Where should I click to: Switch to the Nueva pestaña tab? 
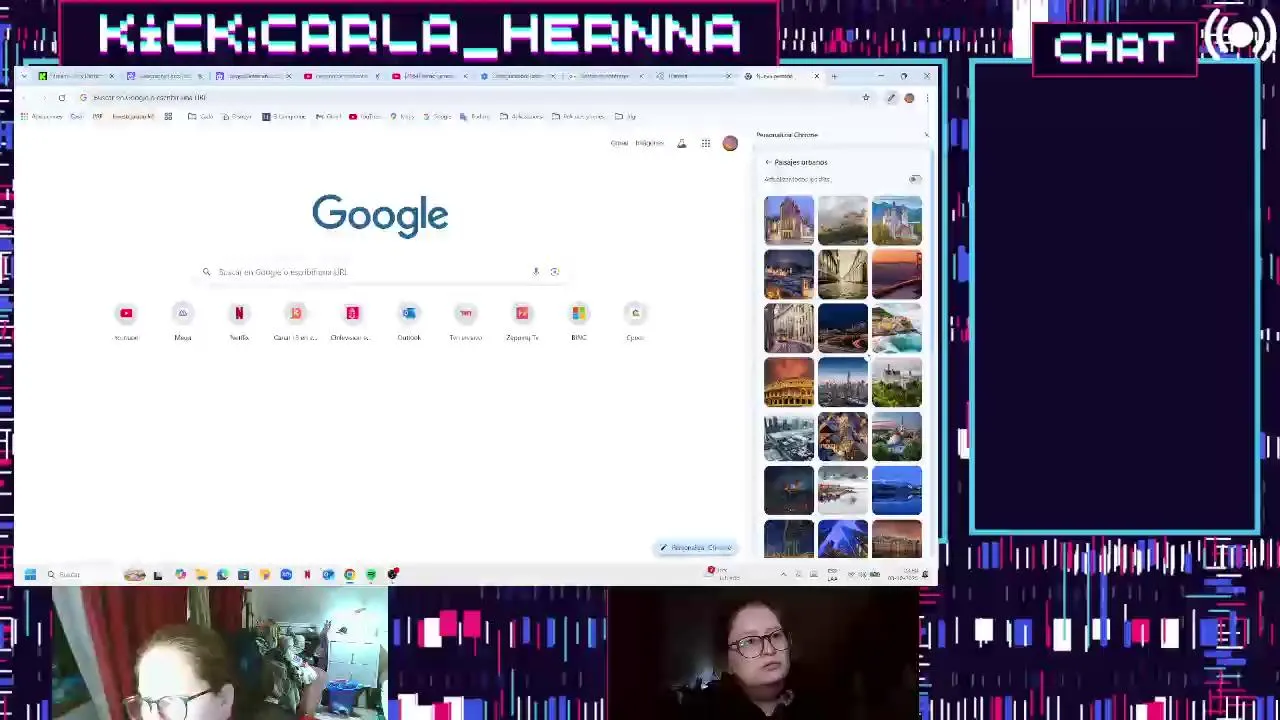[782, 76]
